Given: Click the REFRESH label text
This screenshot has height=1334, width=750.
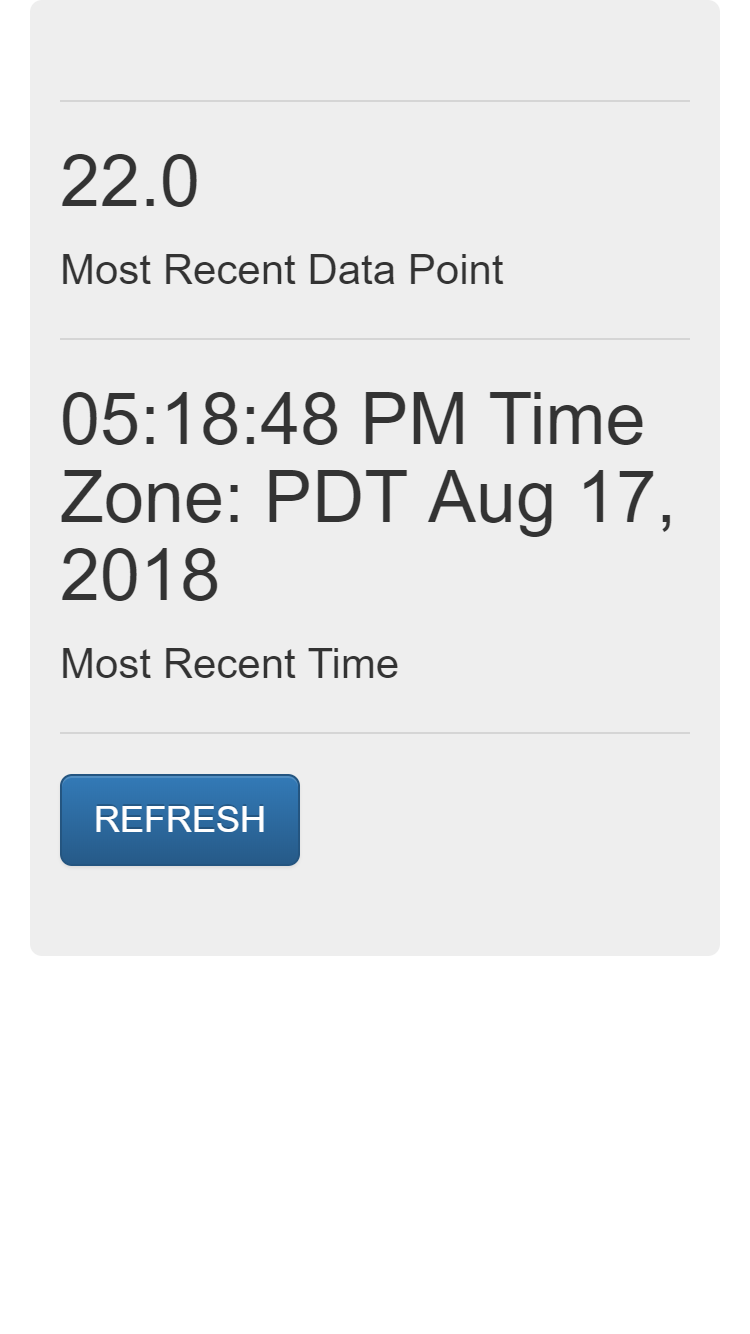Looking at the screenshot, I should pyautogui.click(x=179, y=819).
